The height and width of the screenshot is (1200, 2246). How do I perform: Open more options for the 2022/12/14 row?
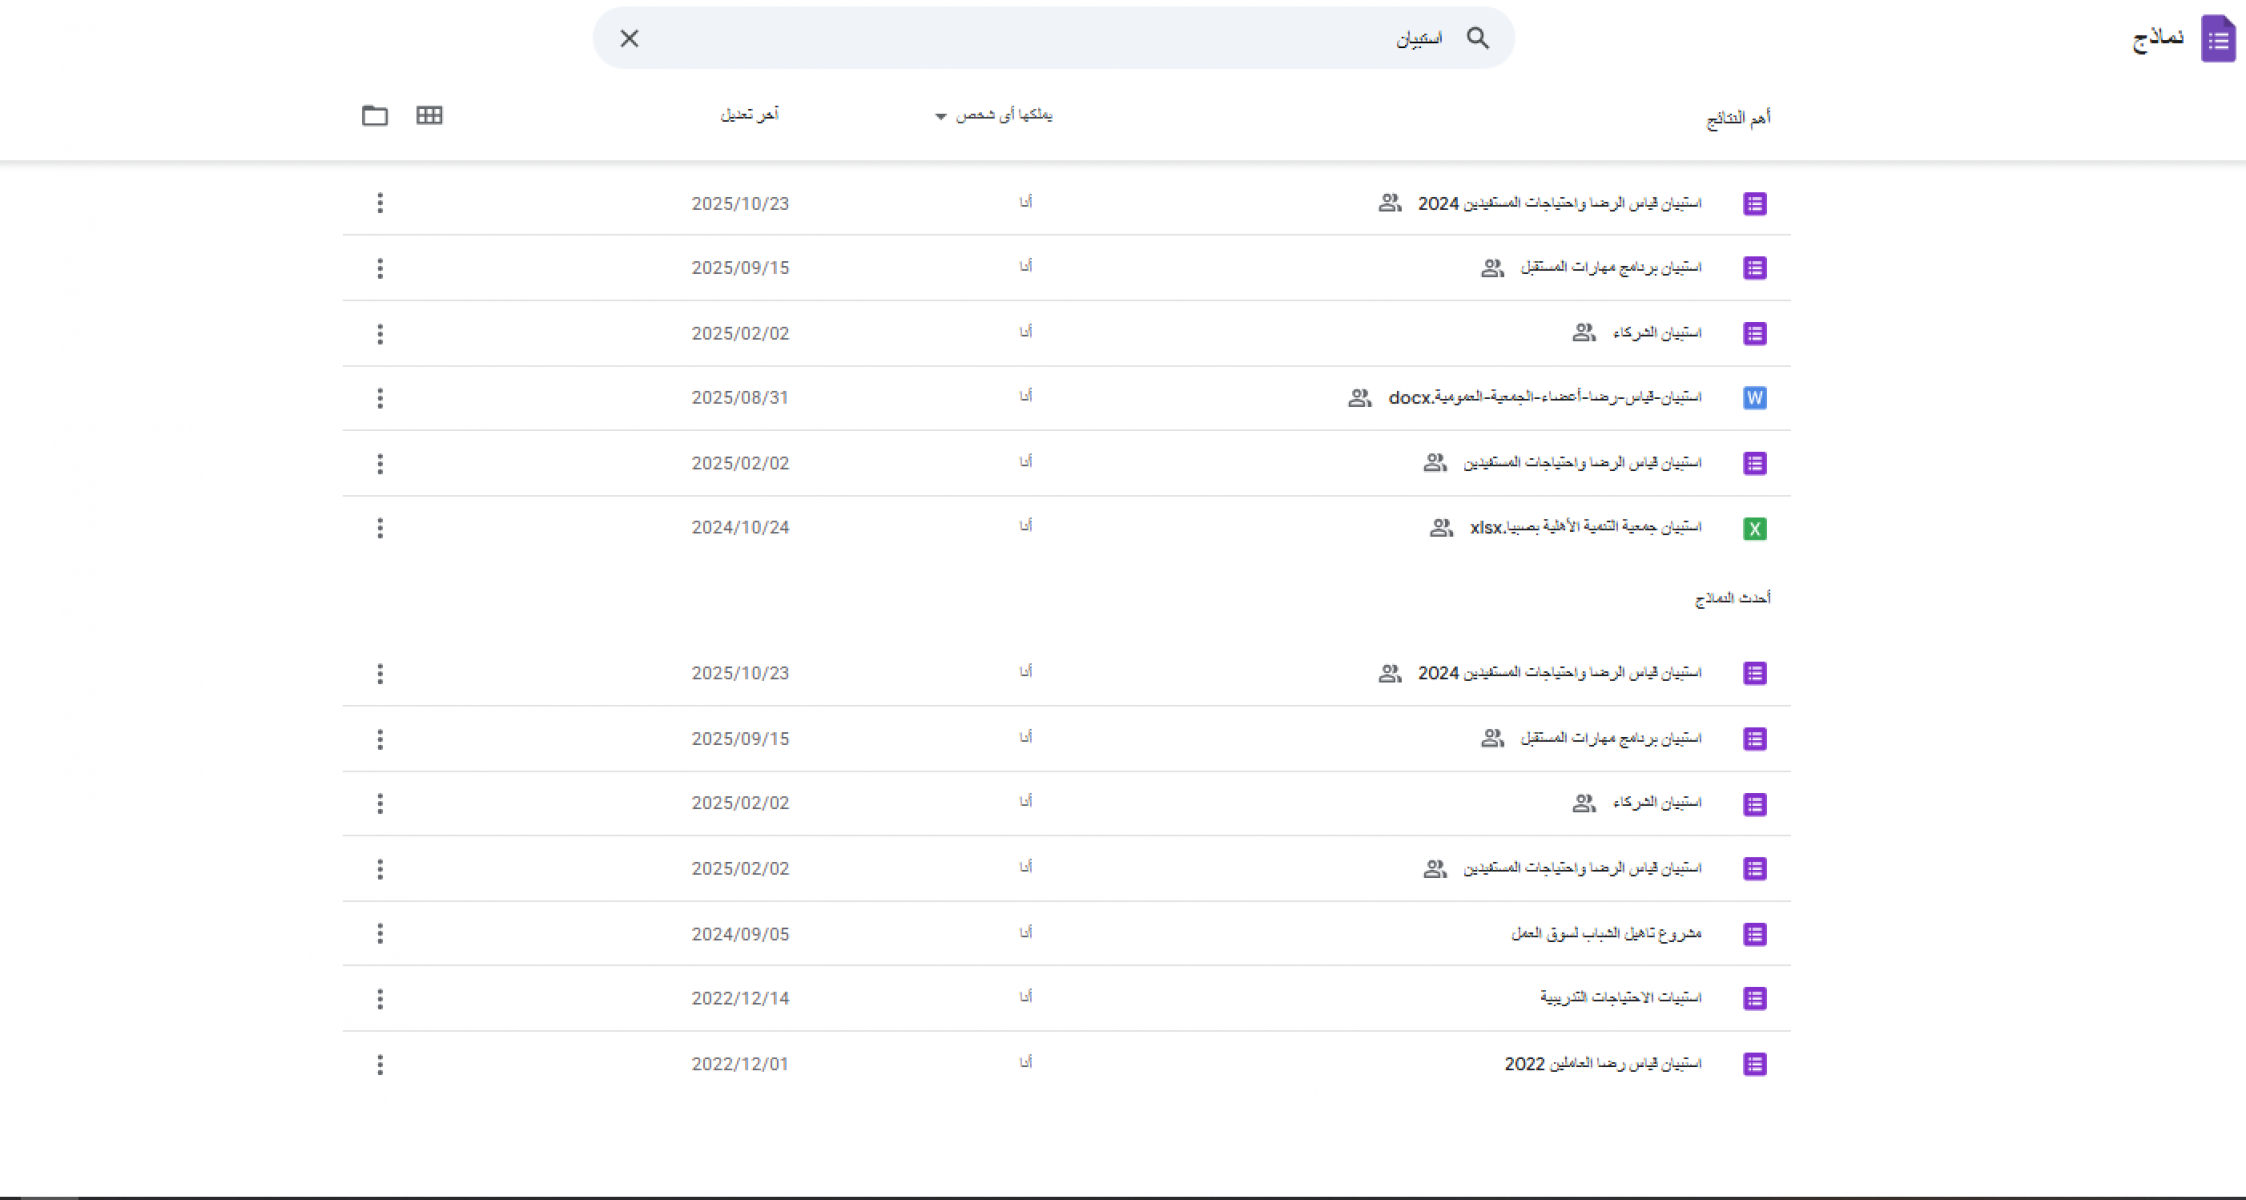380,999
